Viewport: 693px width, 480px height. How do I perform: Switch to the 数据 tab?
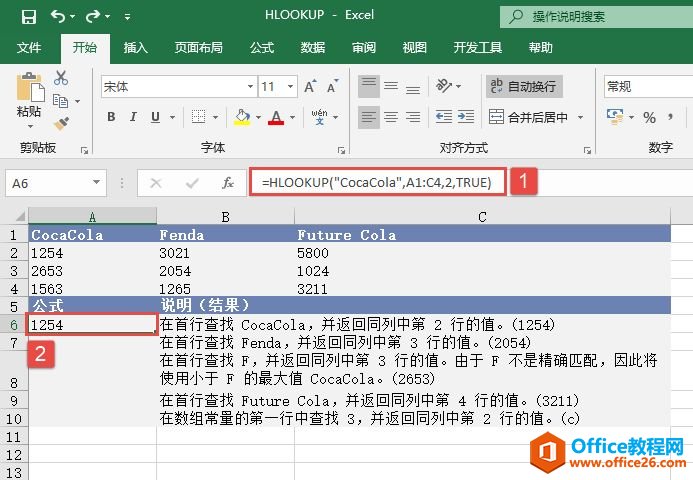point(313,48)
